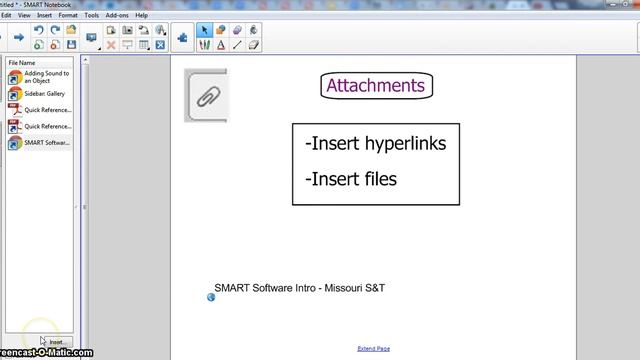This screenshot has width=640, height=360.
Task: Save the notebook file
Action: [x=71, y=45]
